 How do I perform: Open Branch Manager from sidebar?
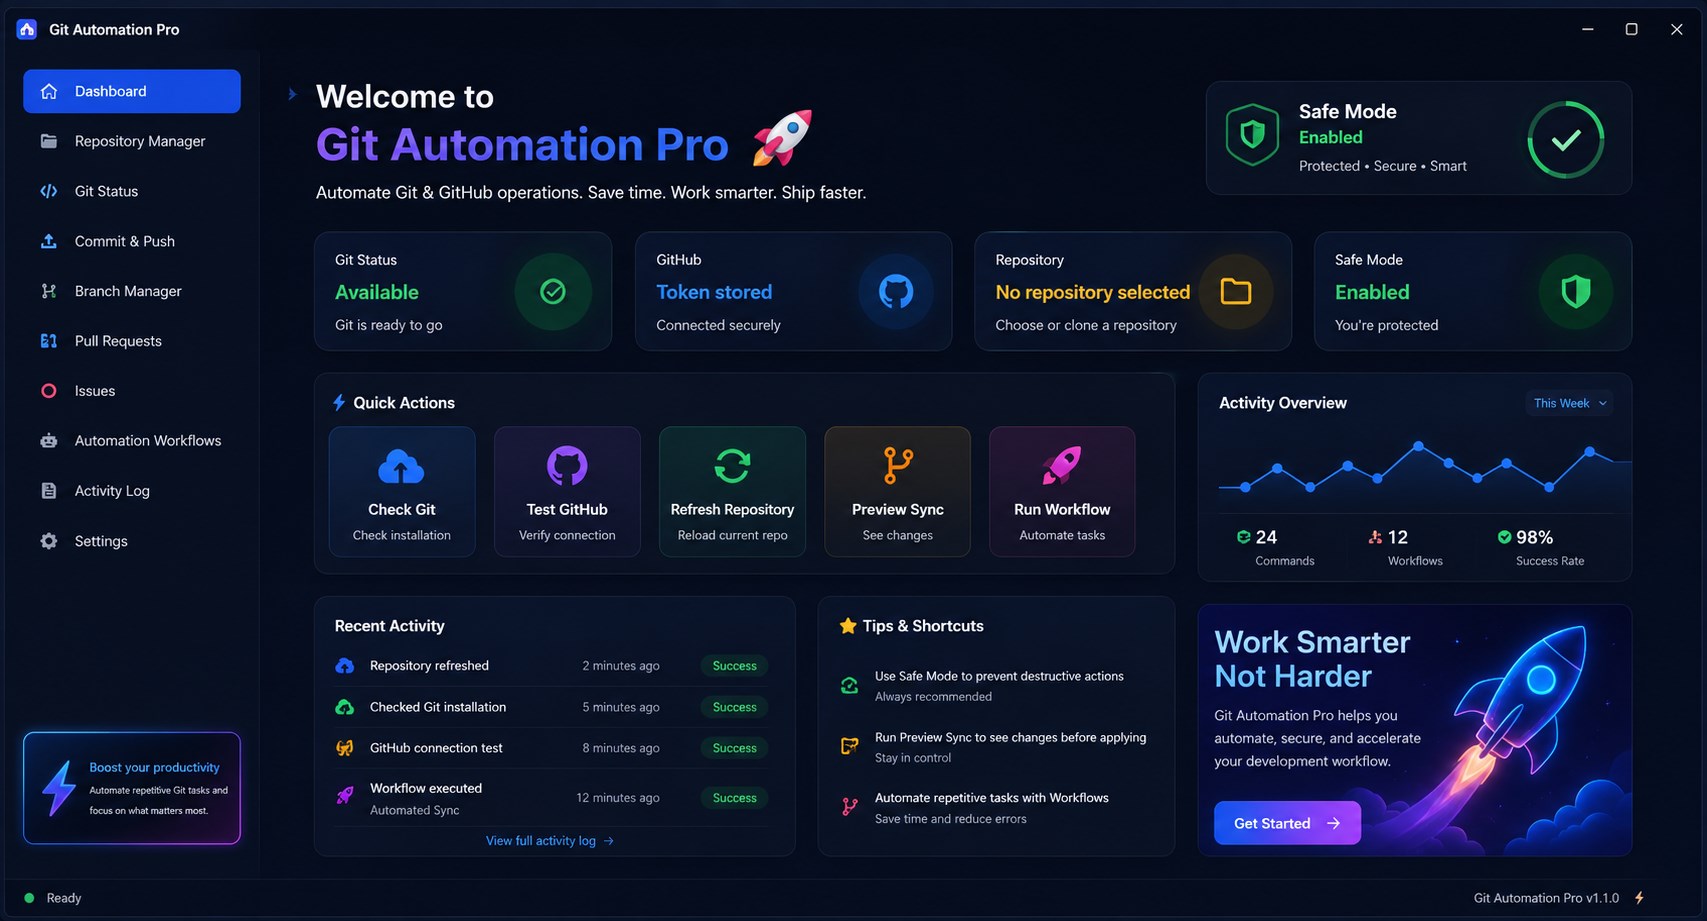click(x=132, y=291)
